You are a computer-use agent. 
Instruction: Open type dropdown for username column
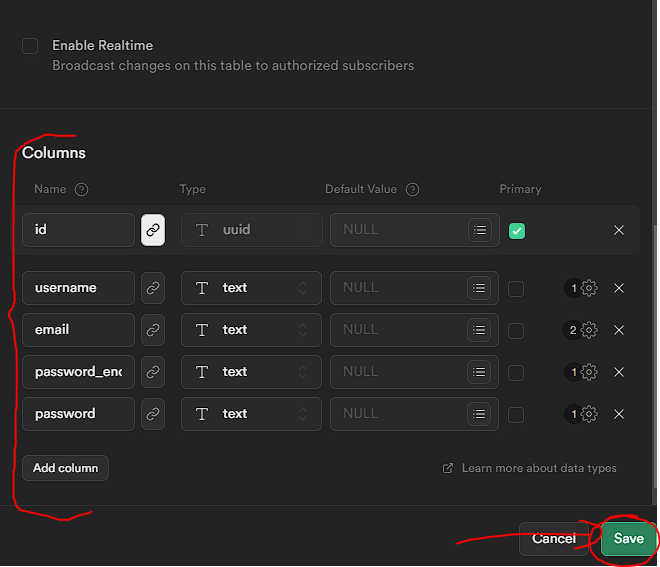point(251,288)
